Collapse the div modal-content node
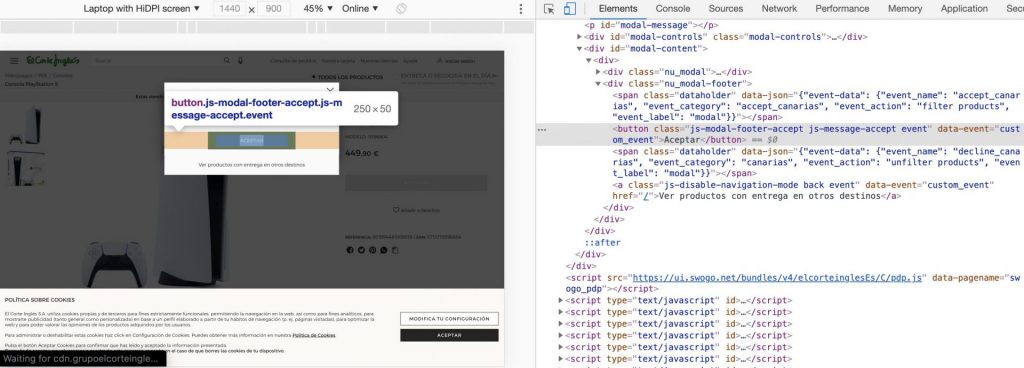Viewport: 1024px width, 368px height. 579,49
